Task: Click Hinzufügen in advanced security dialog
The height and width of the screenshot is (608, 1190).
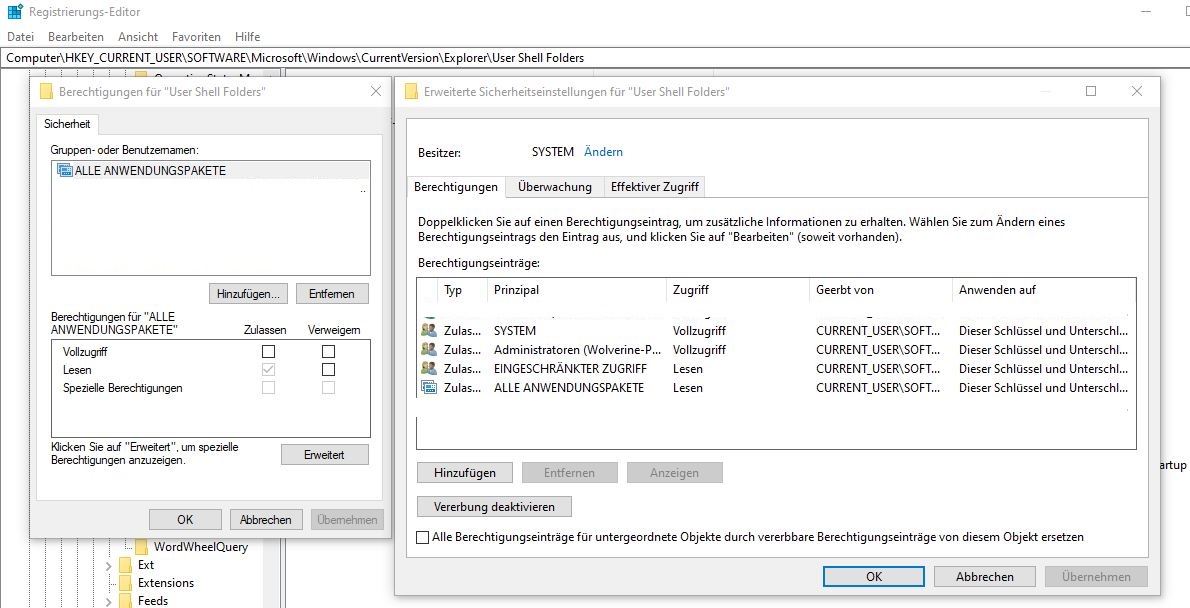Action: [x=464, y=472]
